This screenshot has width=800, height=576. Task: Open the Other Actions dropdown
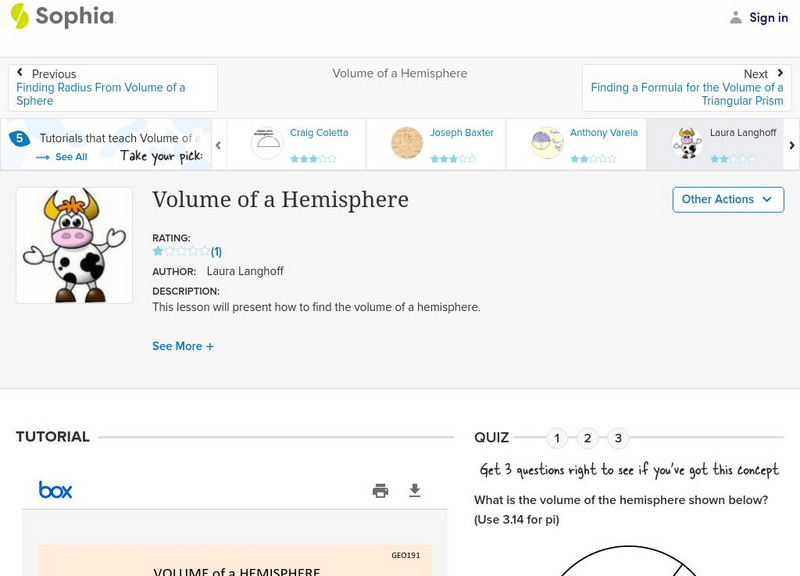(x=726, y=199)
